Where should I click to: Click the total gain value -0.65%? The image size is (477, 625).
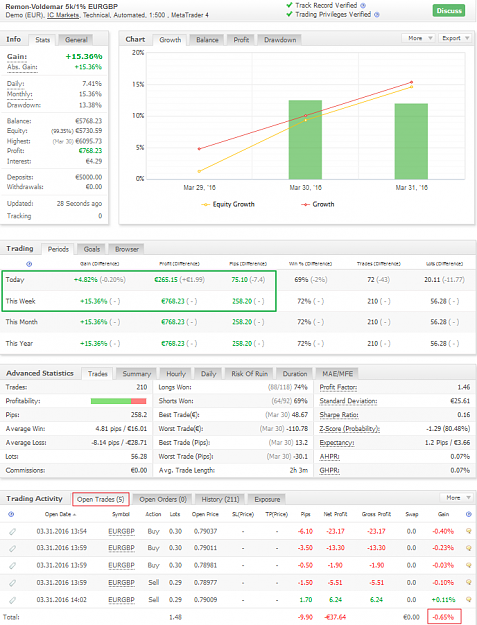coord(444,617)
